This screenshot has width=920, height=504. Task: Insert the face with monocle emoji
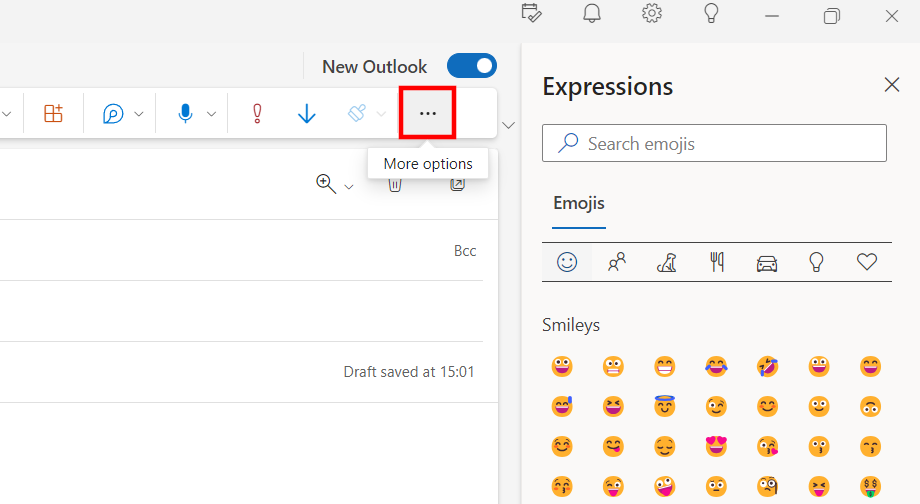[767, 486]
